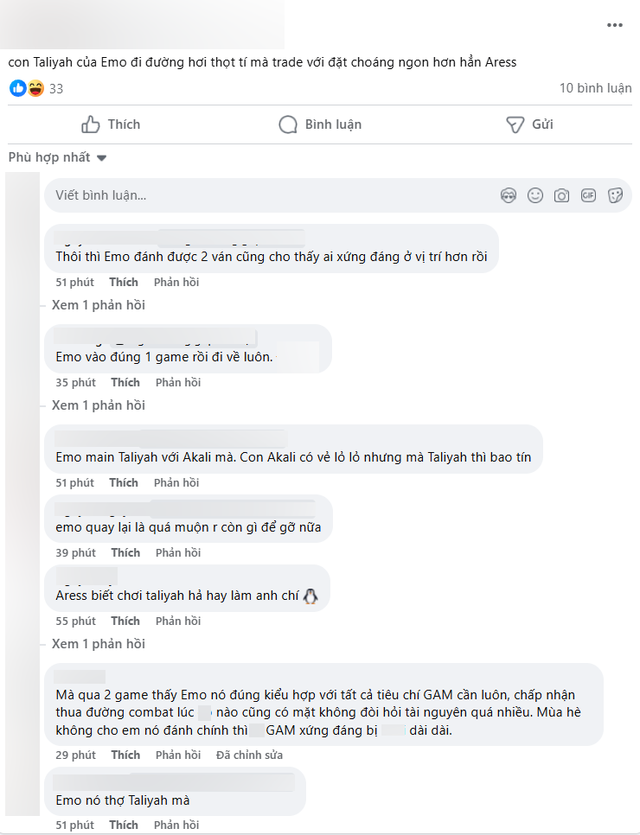
Task: Click the Viết bình luận input field
Action: coord(270,196)
